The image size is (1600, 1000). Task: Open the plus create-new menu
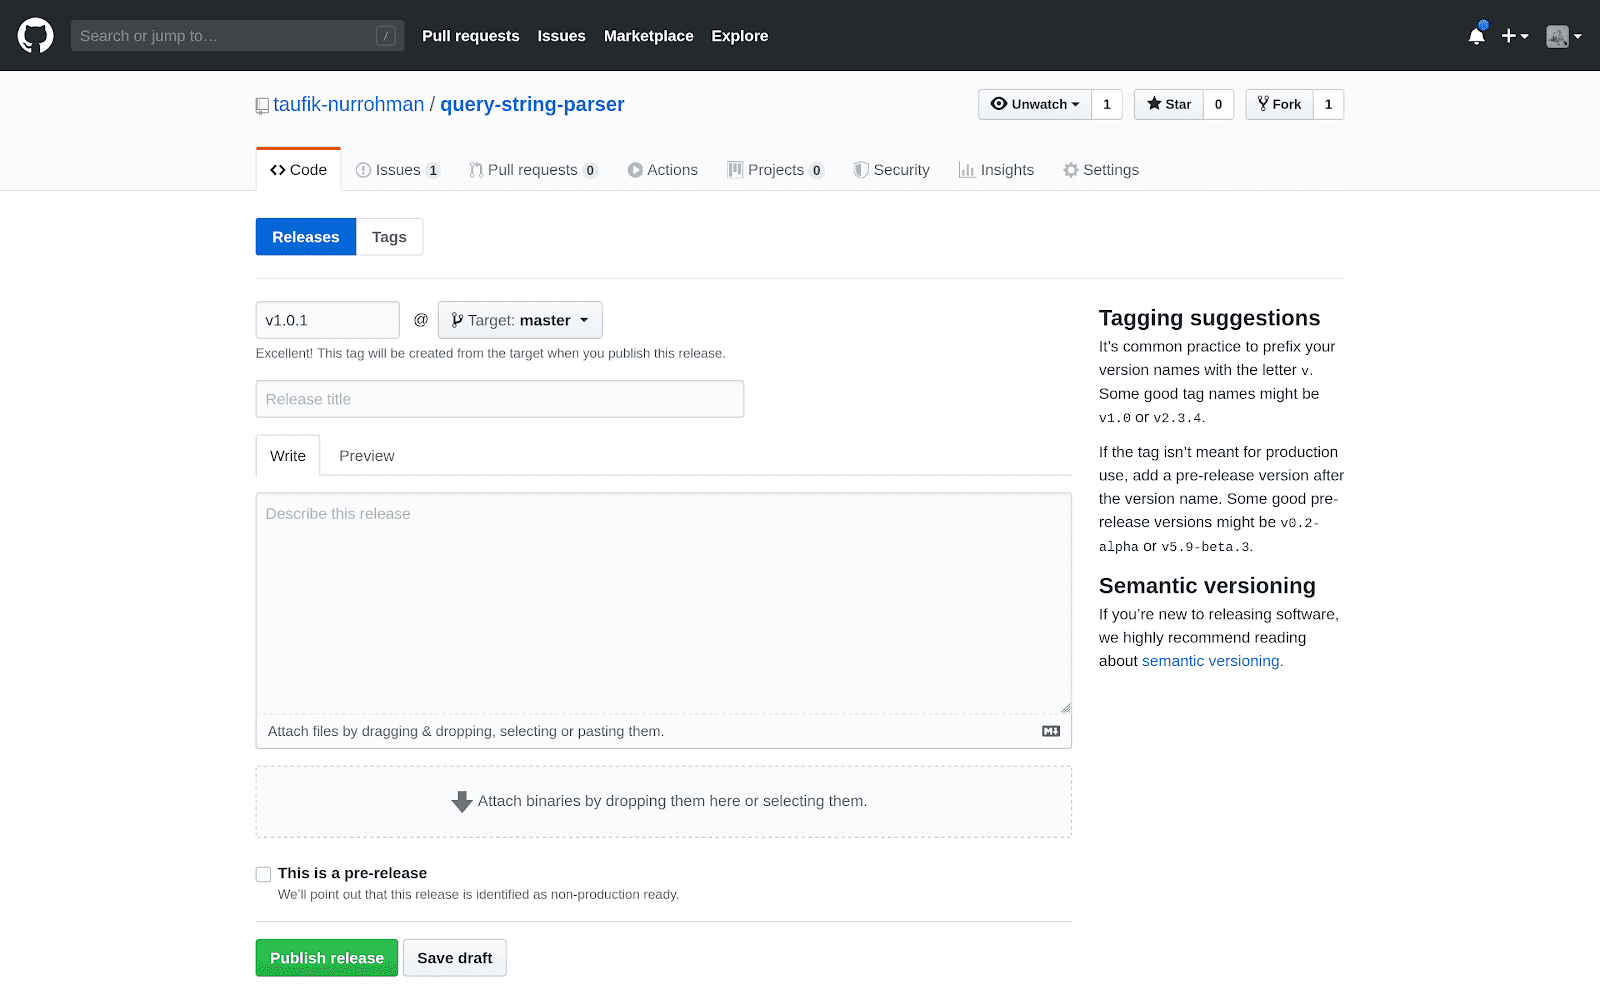pos(1514,36)
